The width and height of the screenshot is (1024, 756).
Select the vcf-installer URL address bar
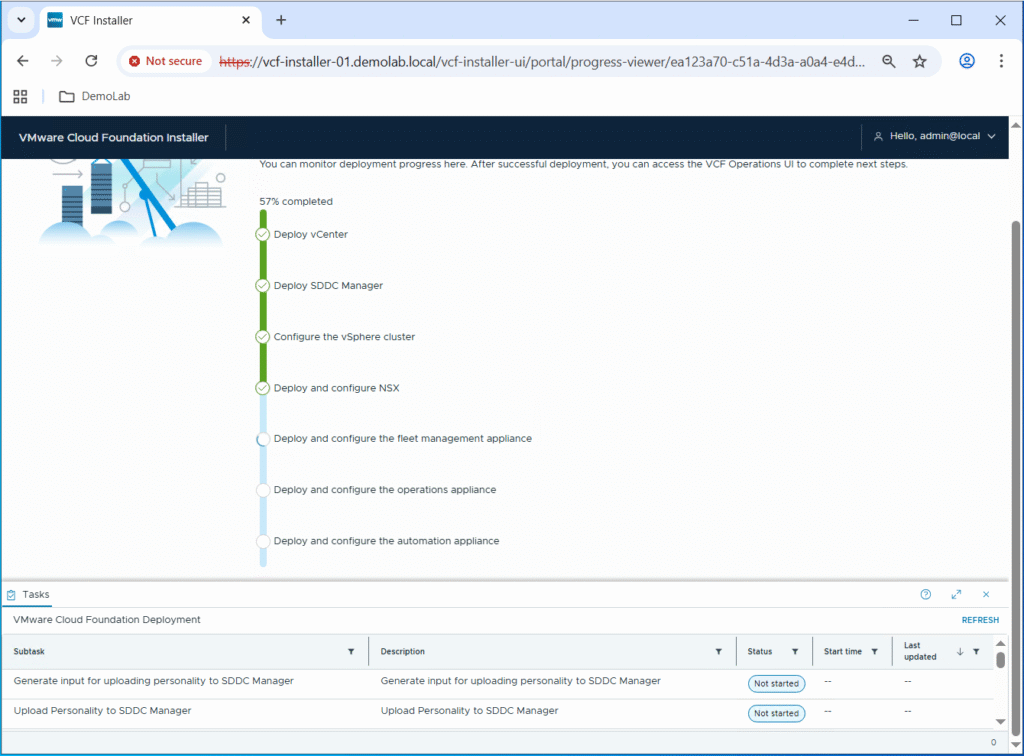tap(542, 61)
